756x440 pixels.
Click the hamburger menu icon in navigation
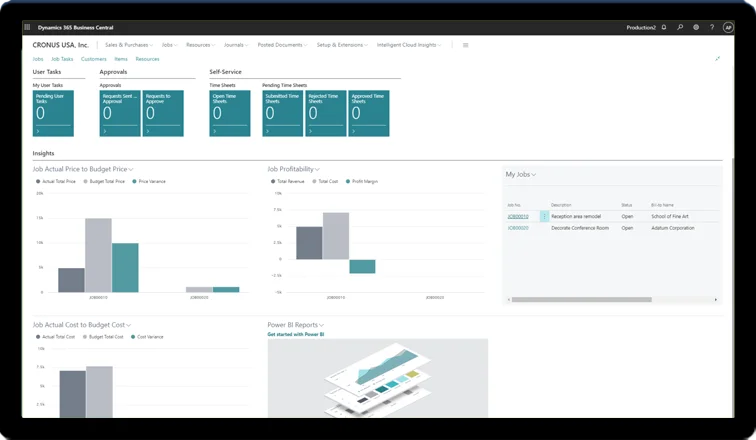pyautogui.click(x=465, y=45)
